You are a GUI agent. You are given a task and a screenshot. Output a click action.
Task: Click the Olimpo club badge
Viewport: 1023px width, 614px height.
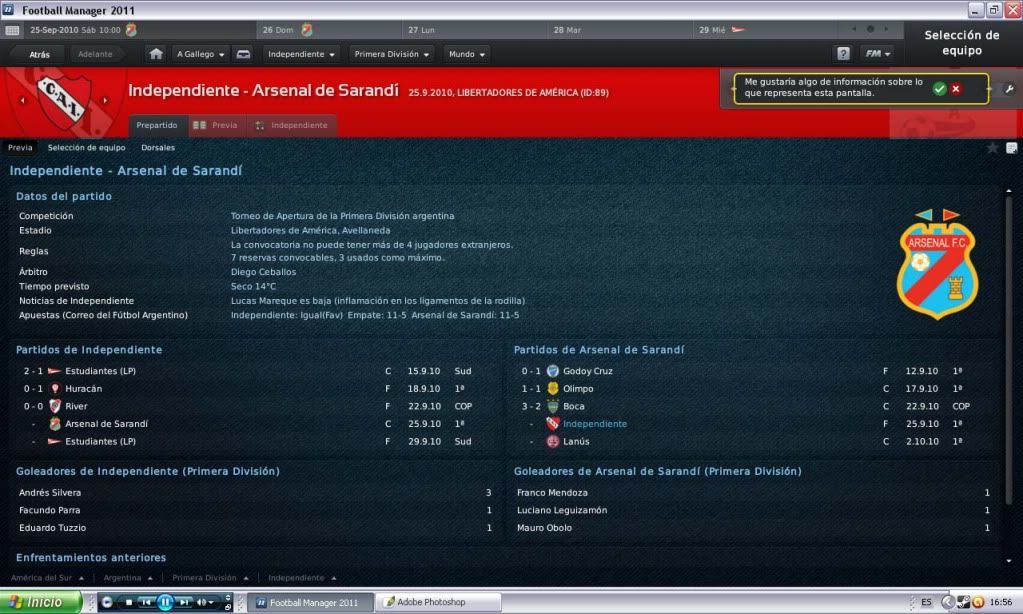[x=553, y=388]
